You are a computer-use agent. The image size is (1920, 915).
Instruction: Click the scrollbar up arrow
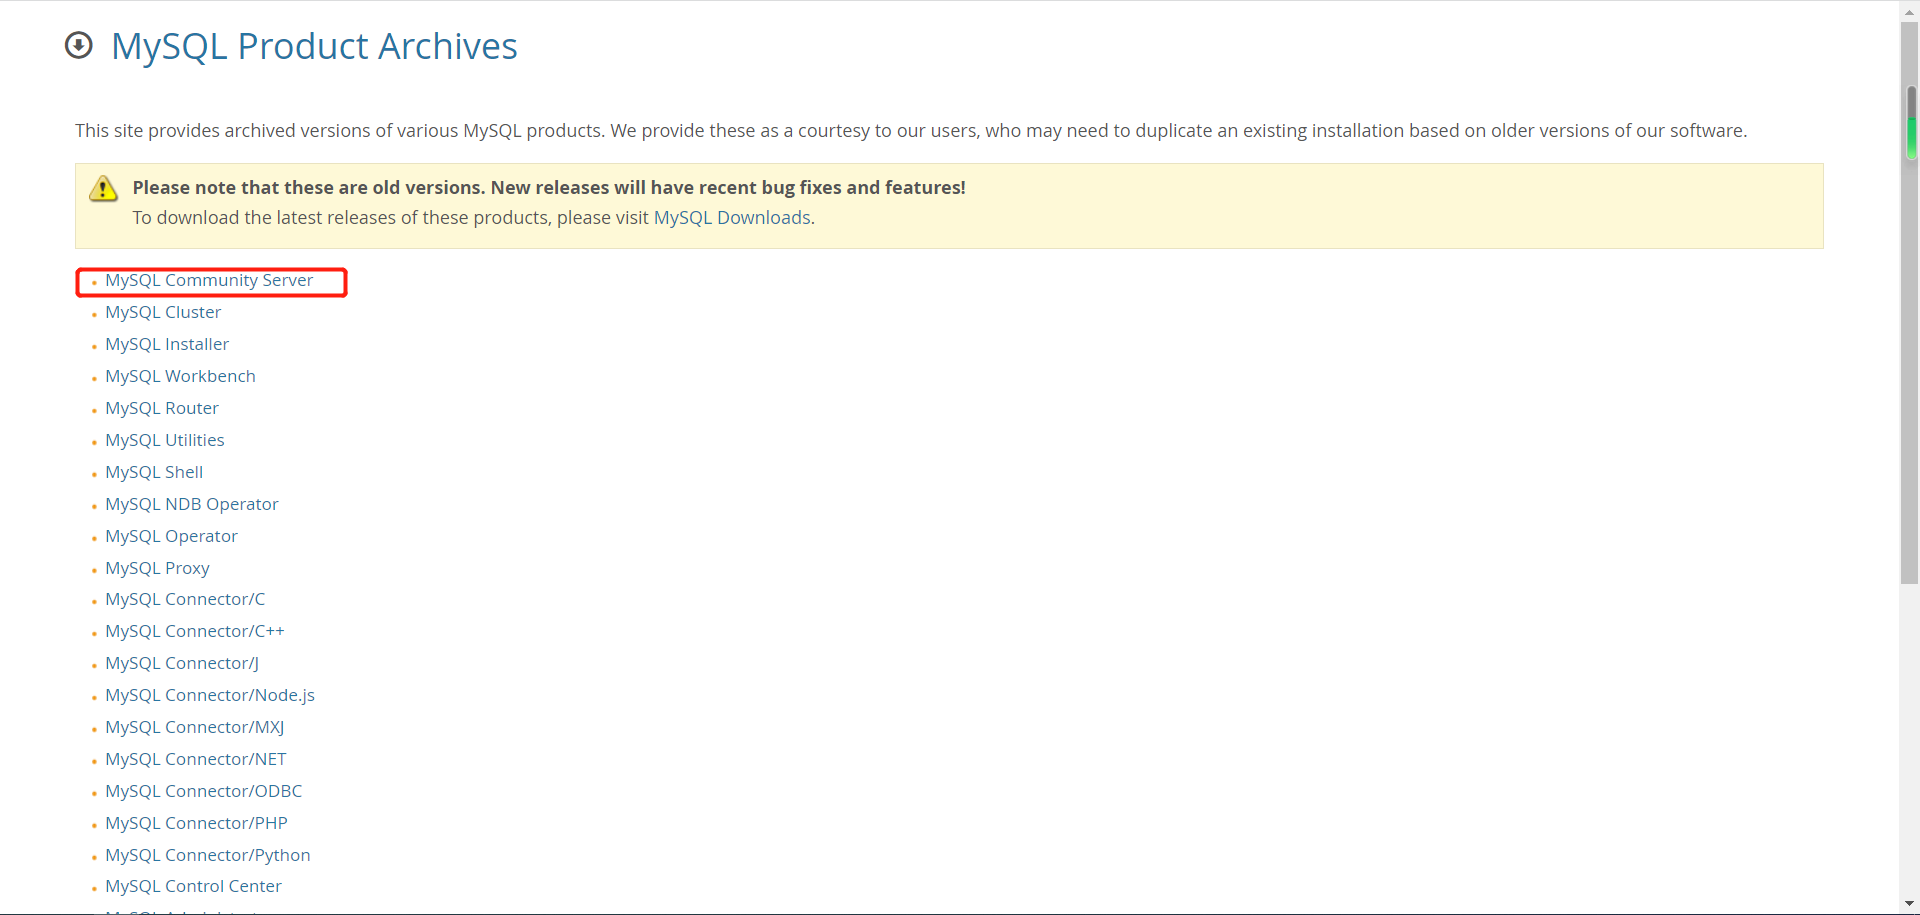pos(1910,11)
